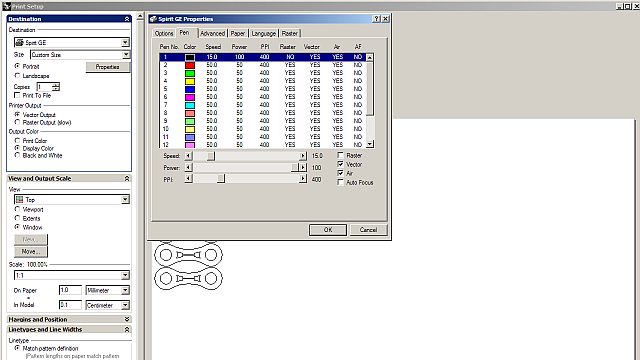Screen dimensions: 640x360
Task: Click left arrow on PPI slider
Action: click(x=188, y=179)
